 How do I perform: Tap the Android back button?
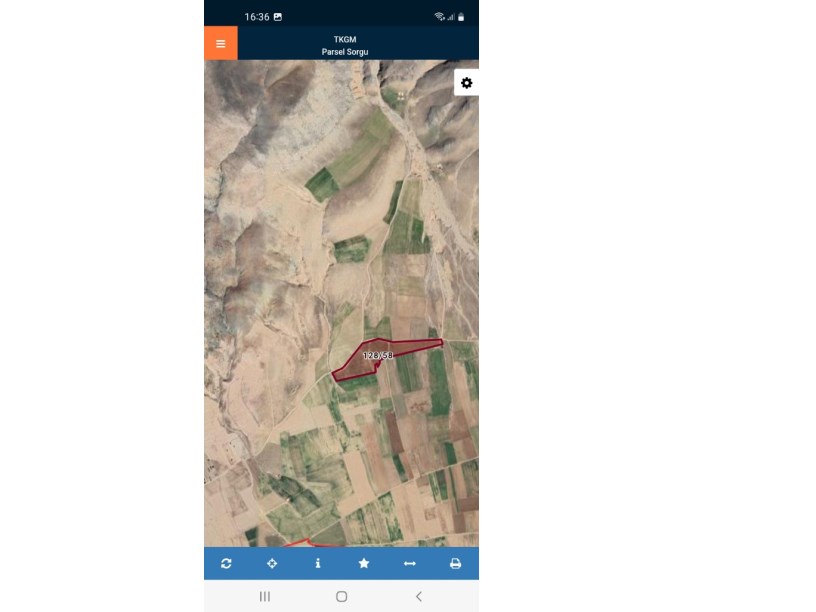pos(418,596)
